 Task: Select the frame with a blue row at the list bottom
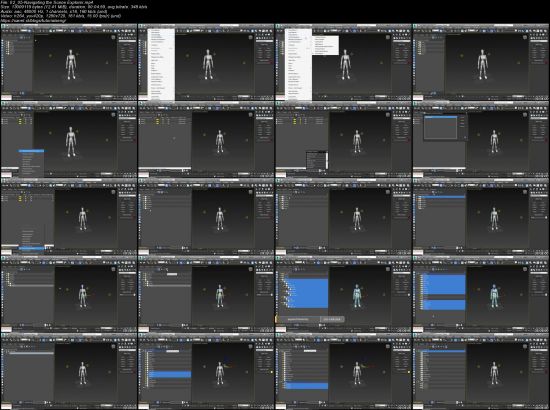[343, 371]
